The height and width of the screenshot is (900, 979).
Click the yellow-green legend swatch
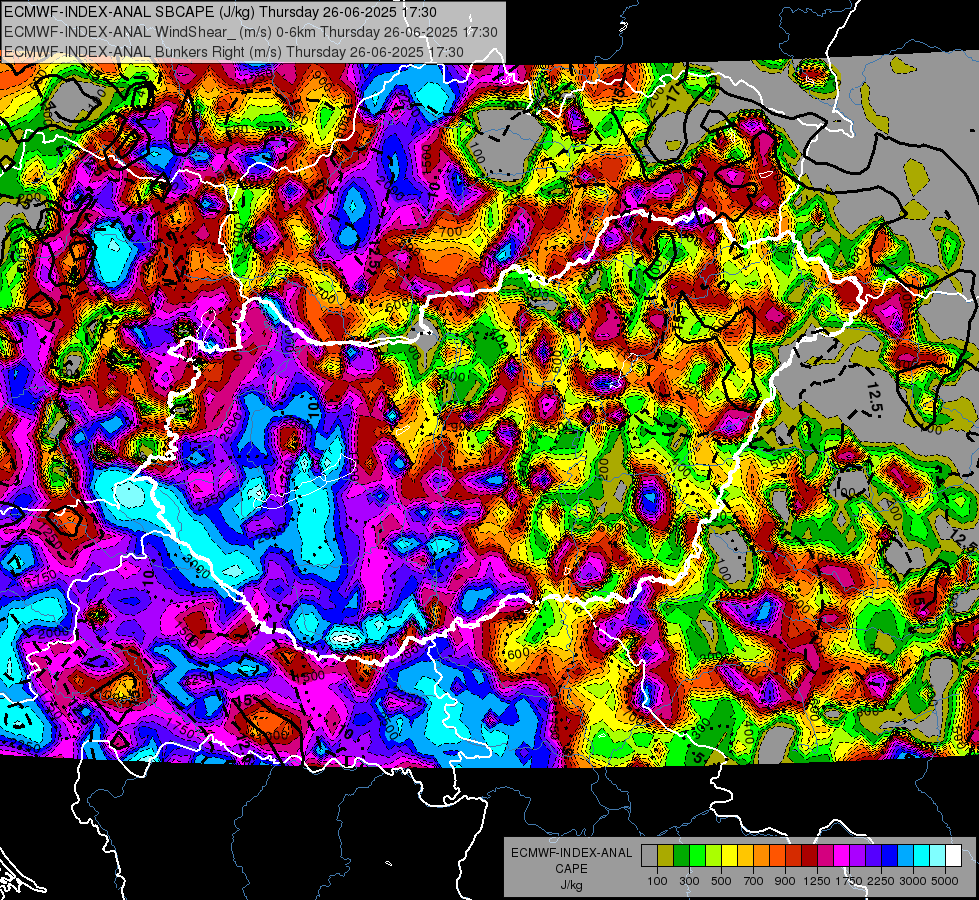pyautogui.click(x=713, y=855)
